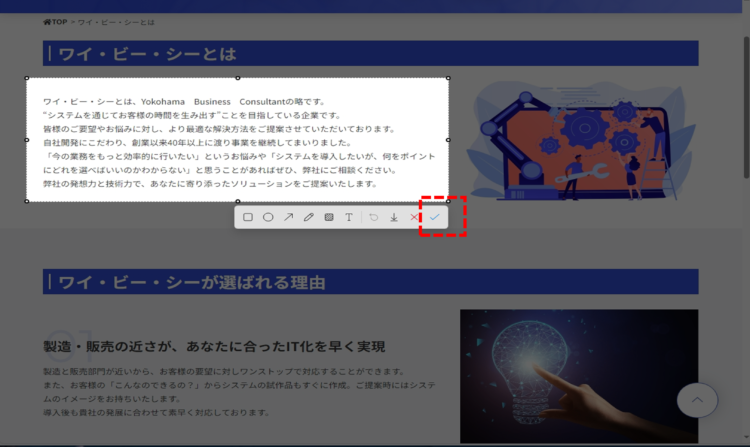
Task: Confirm capture with blue checkmark
Action: [434, 217]
